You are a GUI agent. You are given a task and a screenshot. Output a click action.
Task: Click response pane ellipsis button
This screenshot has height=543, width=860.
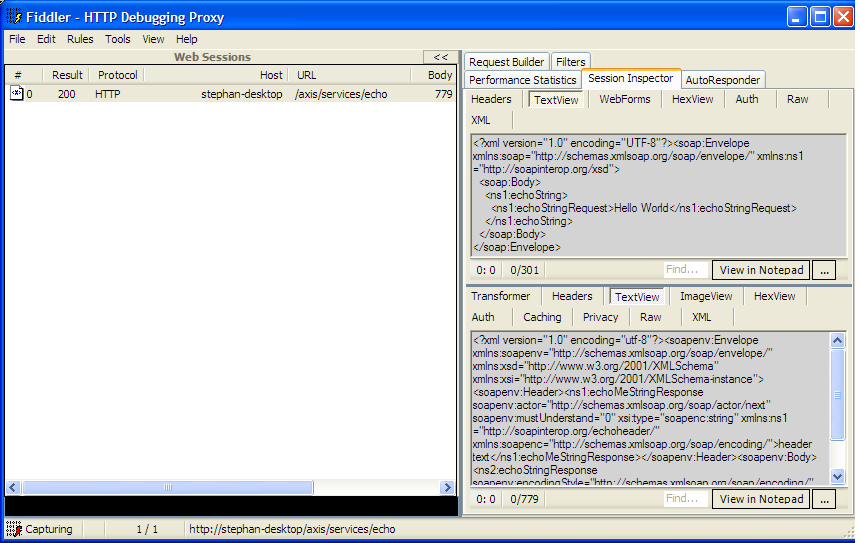tap(824, 499)
